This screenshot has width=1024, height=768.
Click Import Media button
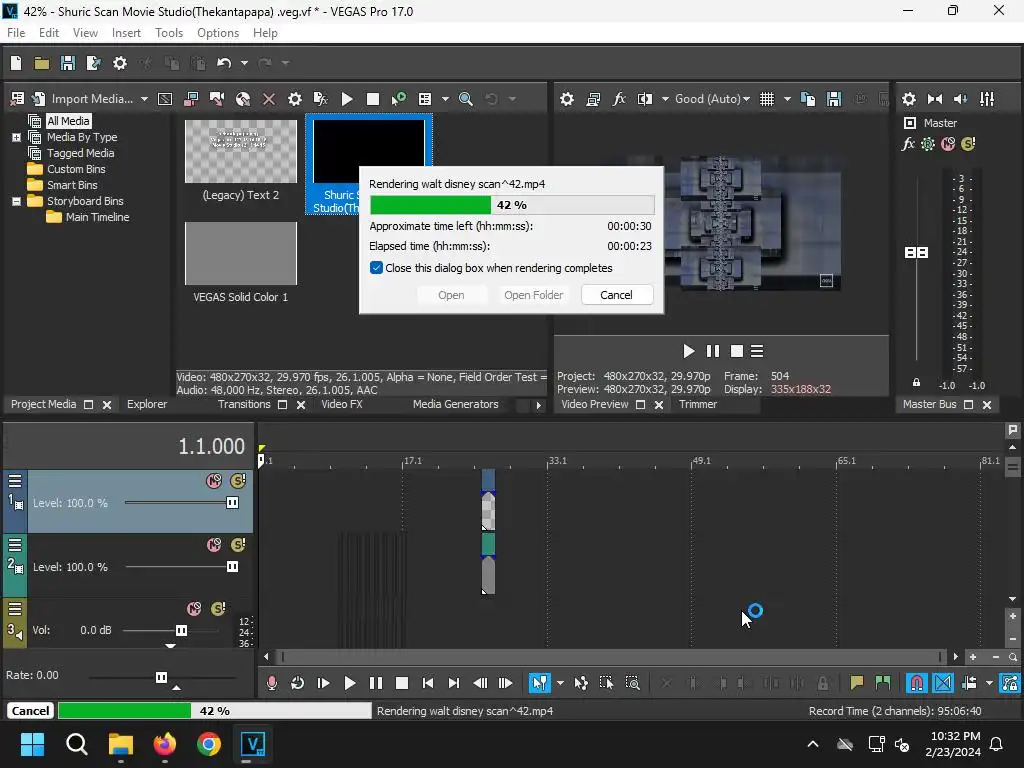(x=92, y=99)
